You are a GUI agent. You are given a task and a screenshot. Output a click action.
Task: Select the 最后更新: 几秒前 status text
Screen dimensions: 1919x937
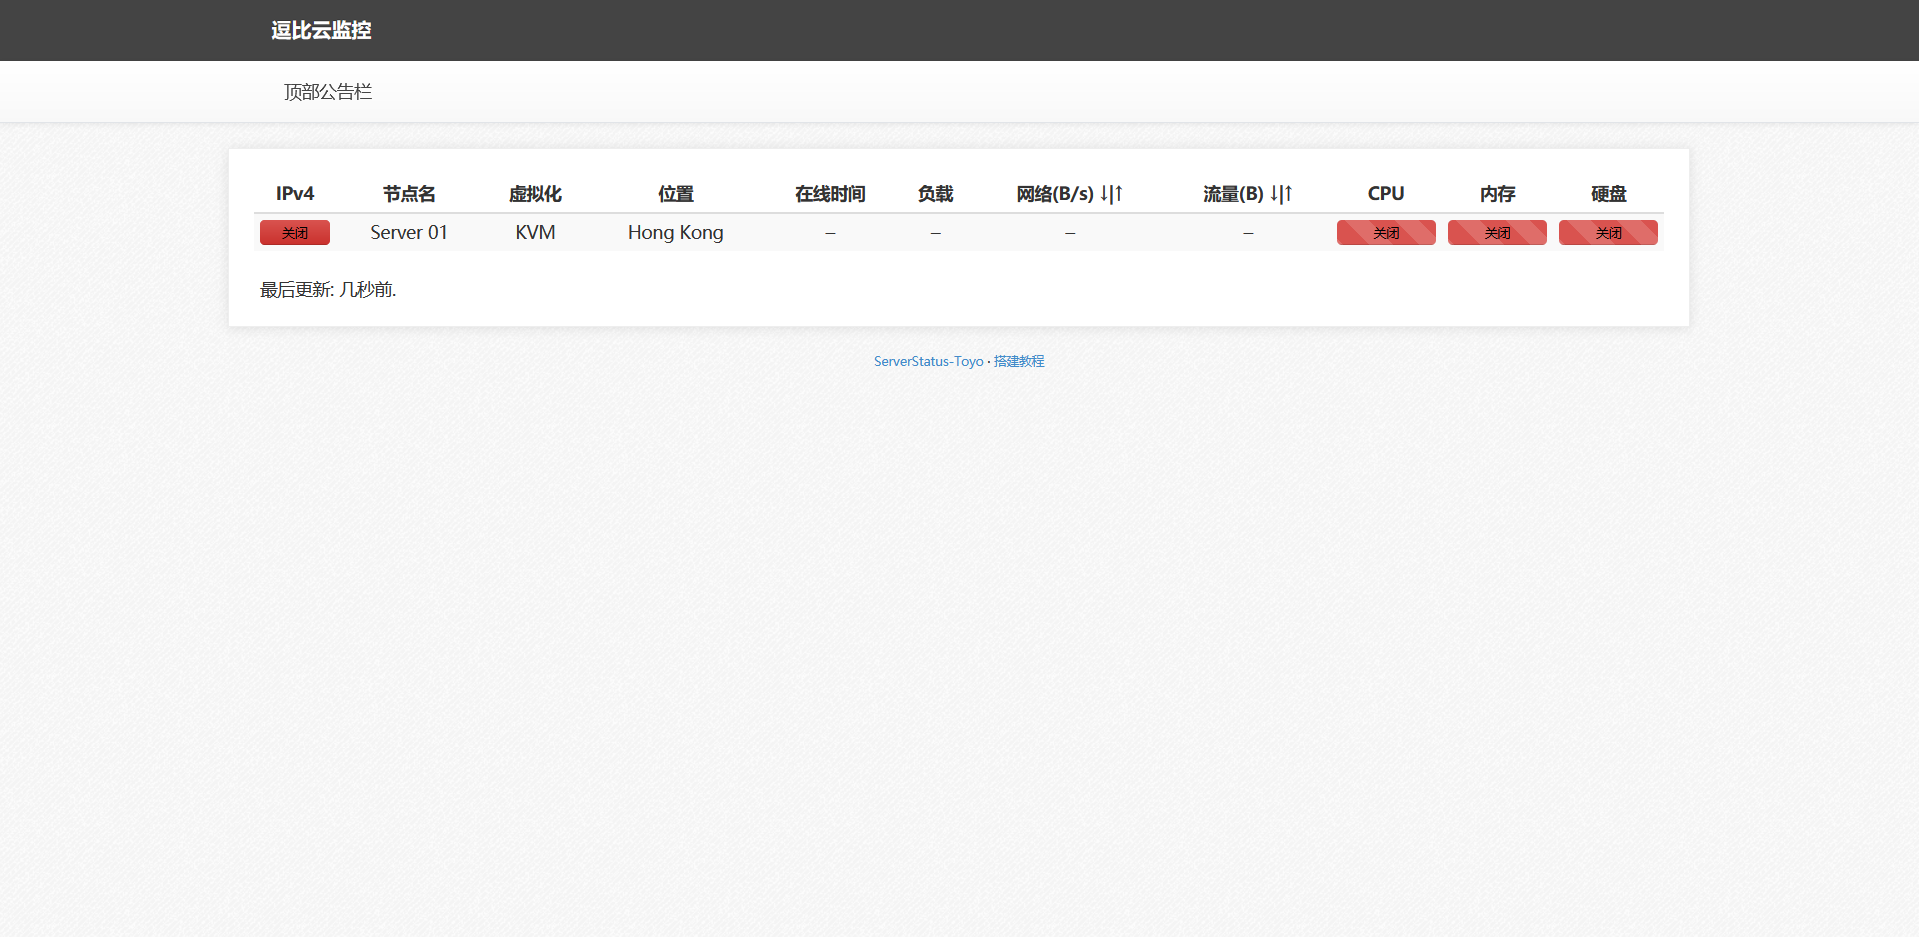point(328,290)
